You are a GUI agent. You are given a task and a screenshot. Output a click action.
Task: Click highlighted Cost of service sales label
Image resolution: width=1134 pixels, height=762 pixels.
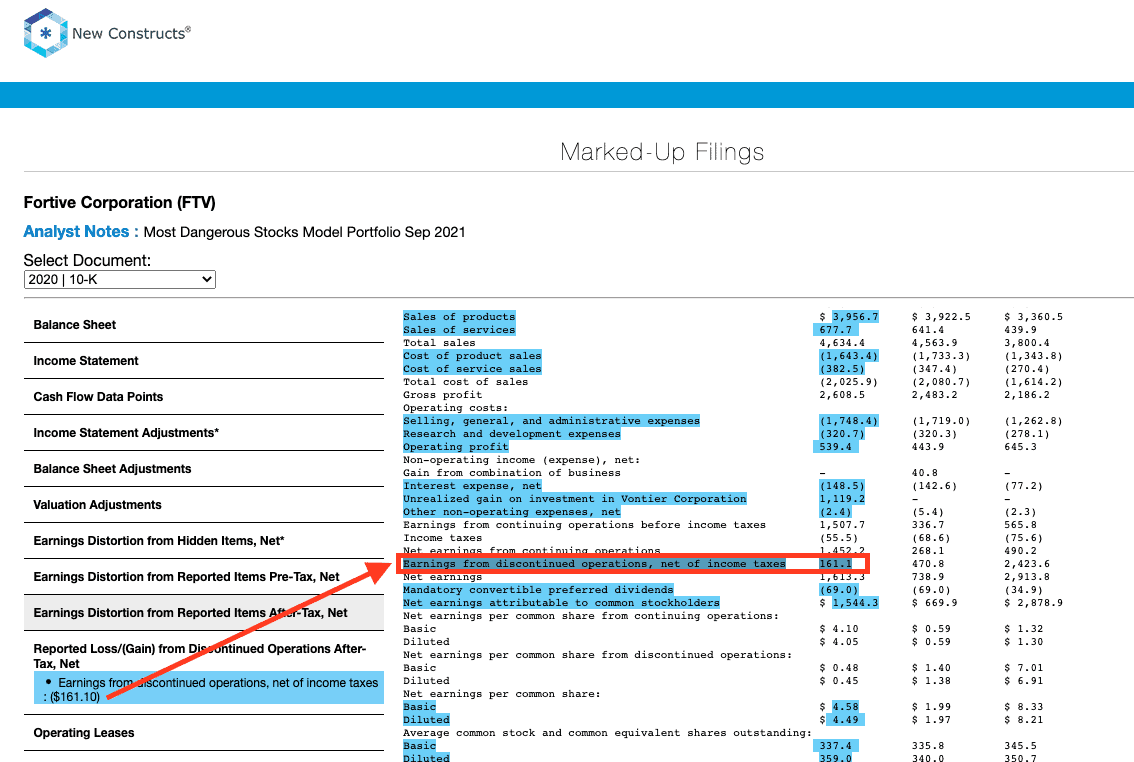(472, 369)
